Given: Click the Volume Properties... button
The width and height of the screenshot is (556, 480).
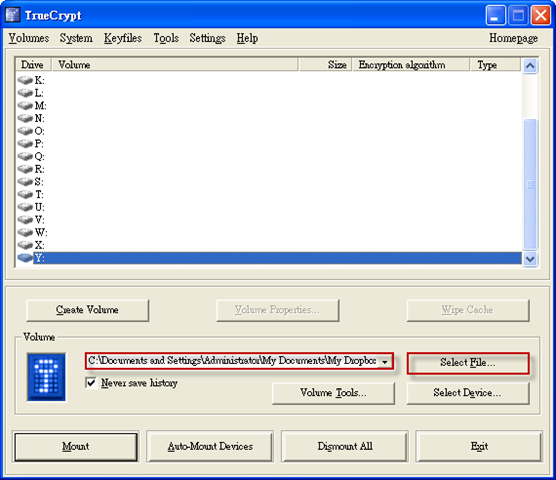Looking at the screenshot, I should click(278, 310).
